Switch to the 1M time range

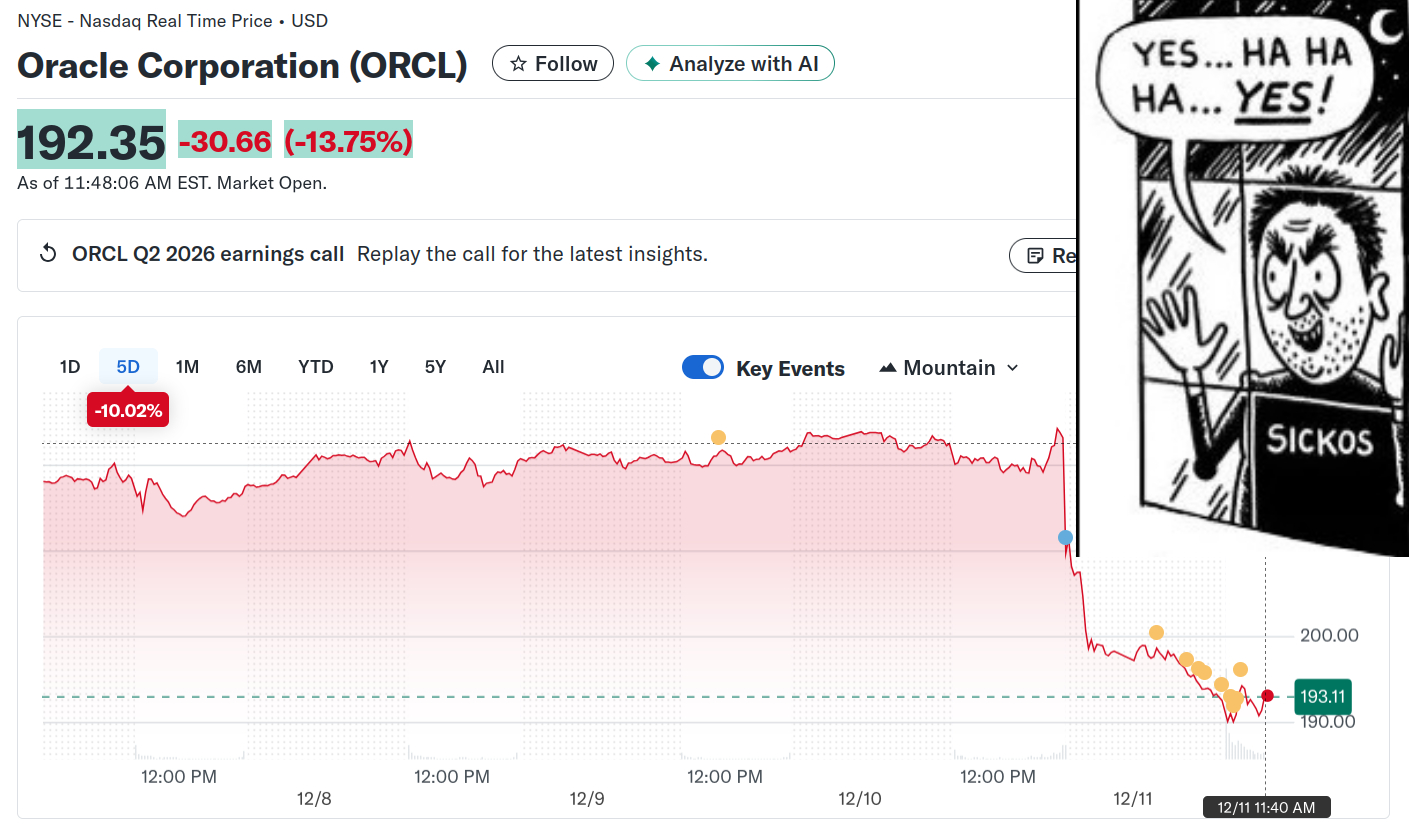coord(187,367)
